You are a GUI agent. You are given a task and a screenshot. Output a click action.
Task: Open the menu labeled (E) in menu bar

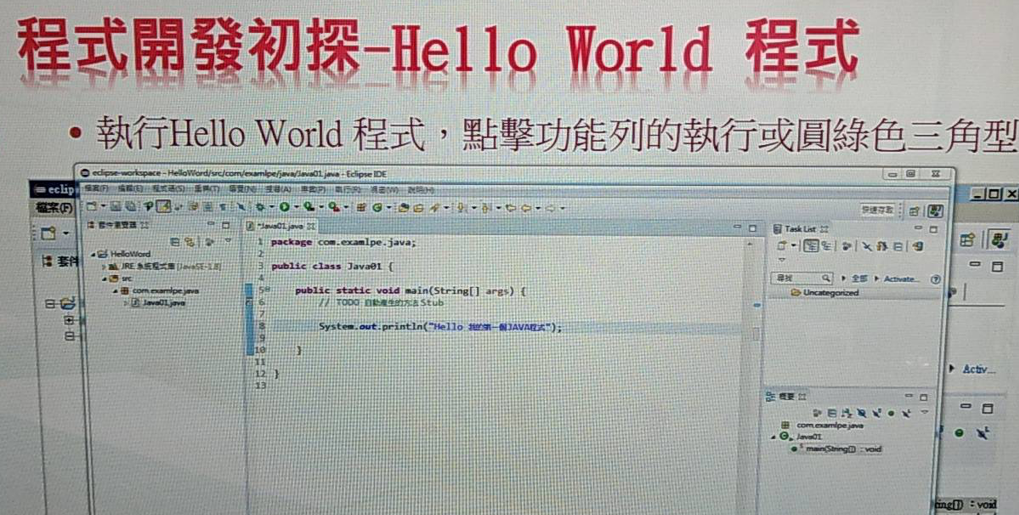131,189
